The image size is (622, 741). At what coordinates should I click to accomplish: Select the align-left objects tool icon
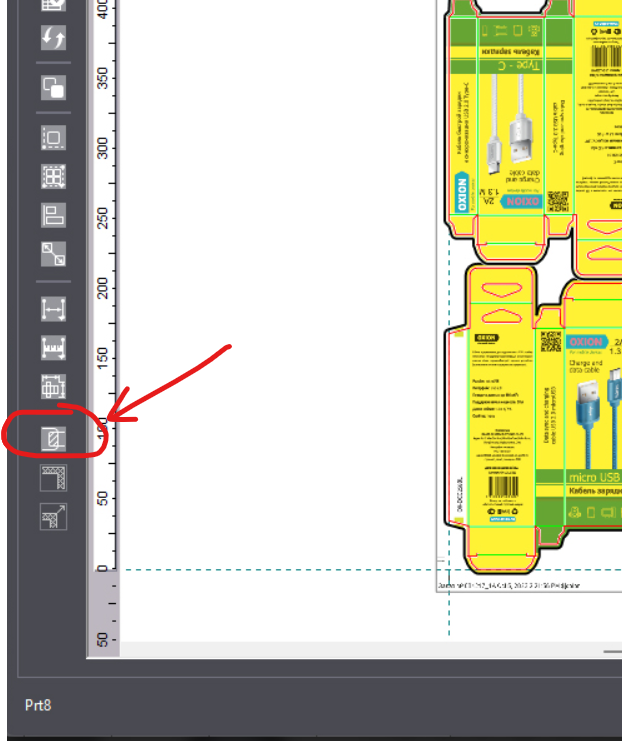(53, 215)
